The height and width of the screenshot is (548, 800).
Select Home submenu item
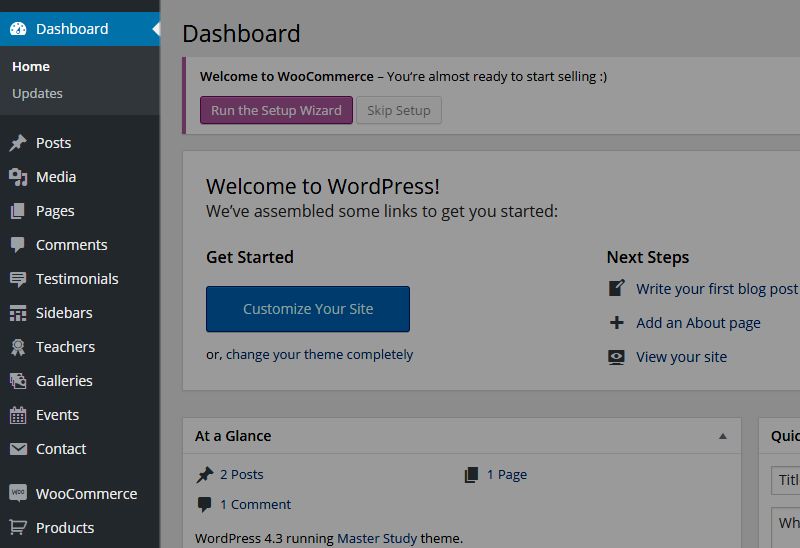[x=31, y=67]
